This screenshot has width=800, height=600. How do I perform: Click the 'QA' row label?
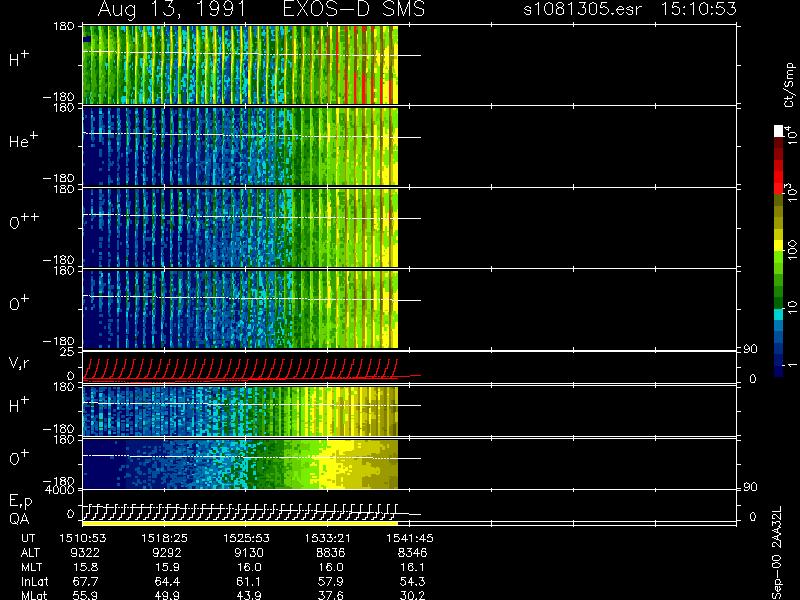[19, 519]
